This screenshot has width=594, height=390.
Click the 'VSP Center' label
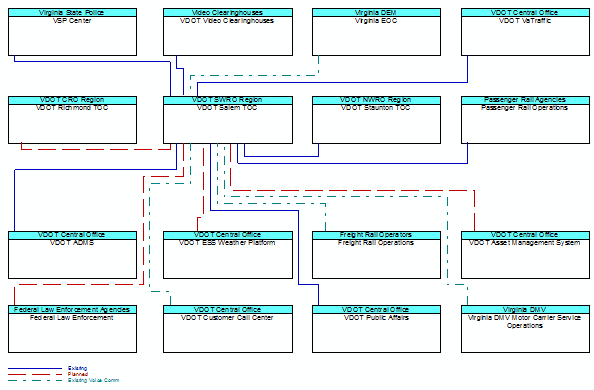point(72,21)
